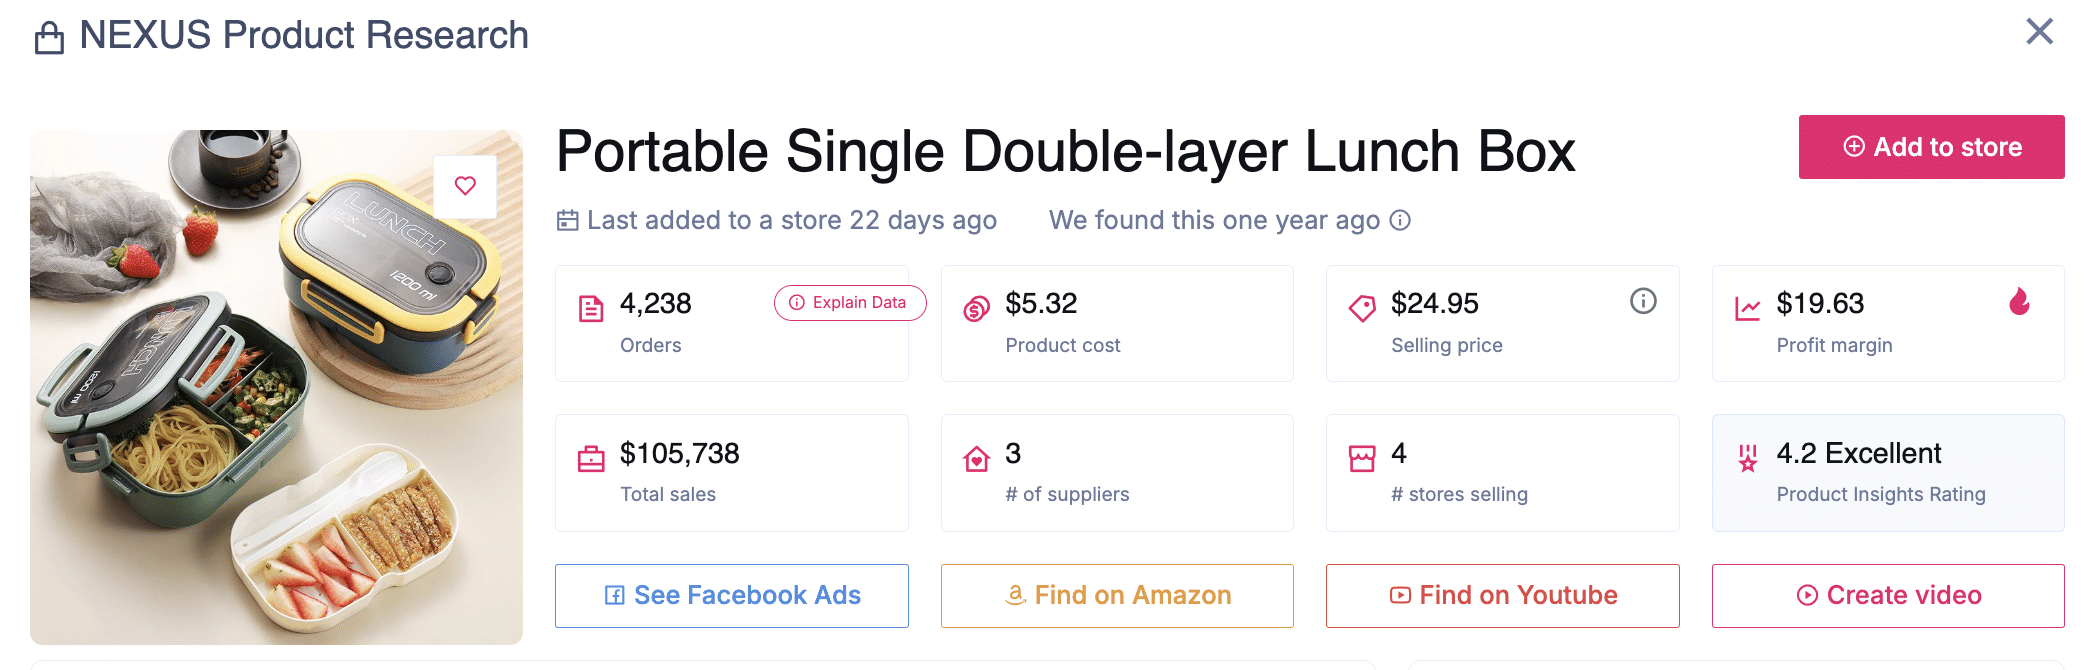This screenshot has height=670, width=2090.
Task: Click the lunch box product image
Action: point(276,400)
